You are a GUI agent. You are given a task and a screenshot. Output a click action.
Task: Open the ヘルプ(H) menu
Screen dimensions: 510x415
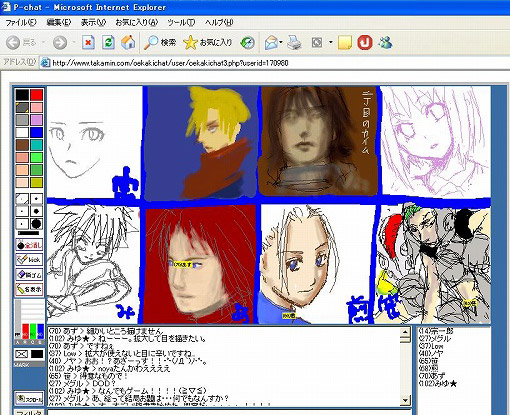(219, 23)
